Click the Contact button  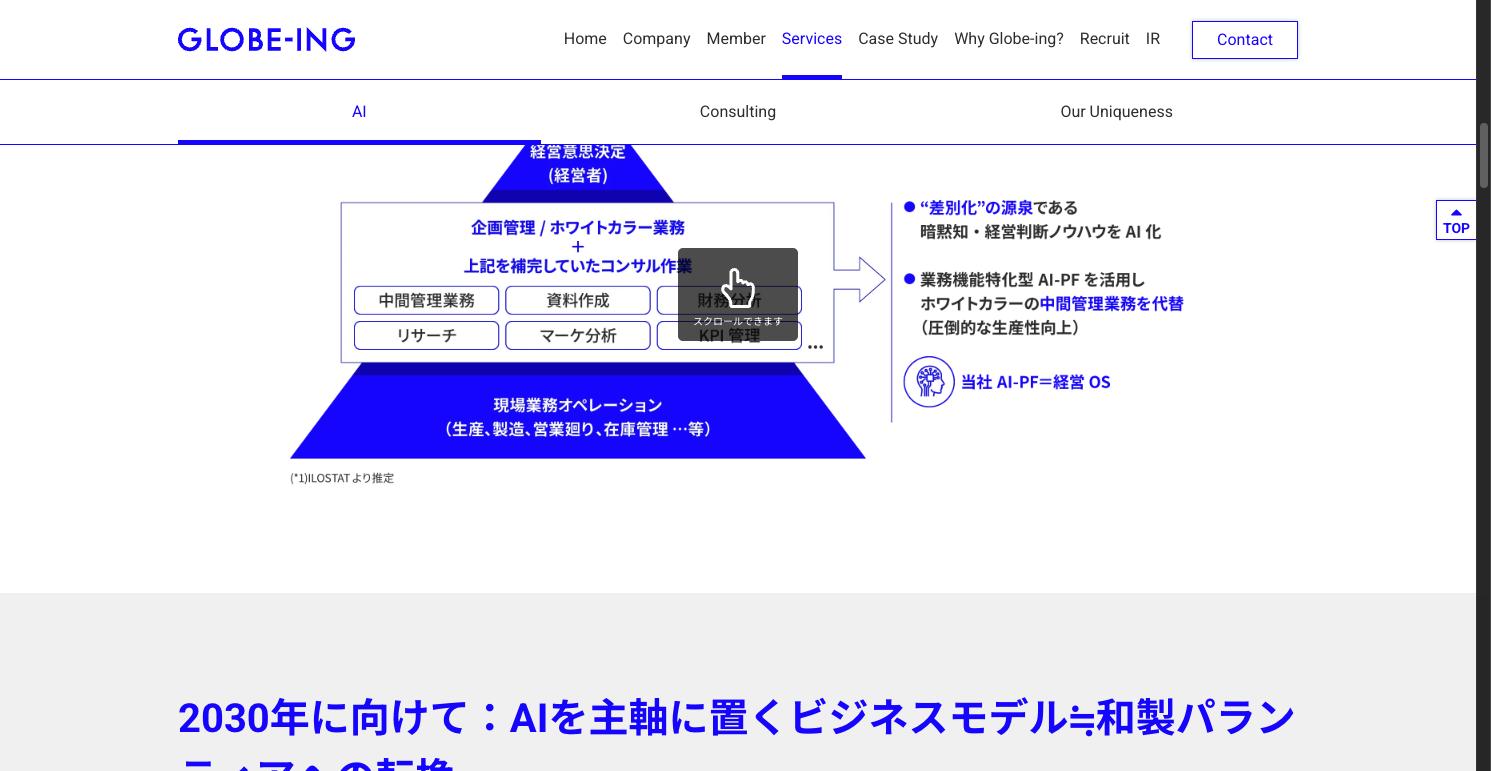[x=1245, y=40]
